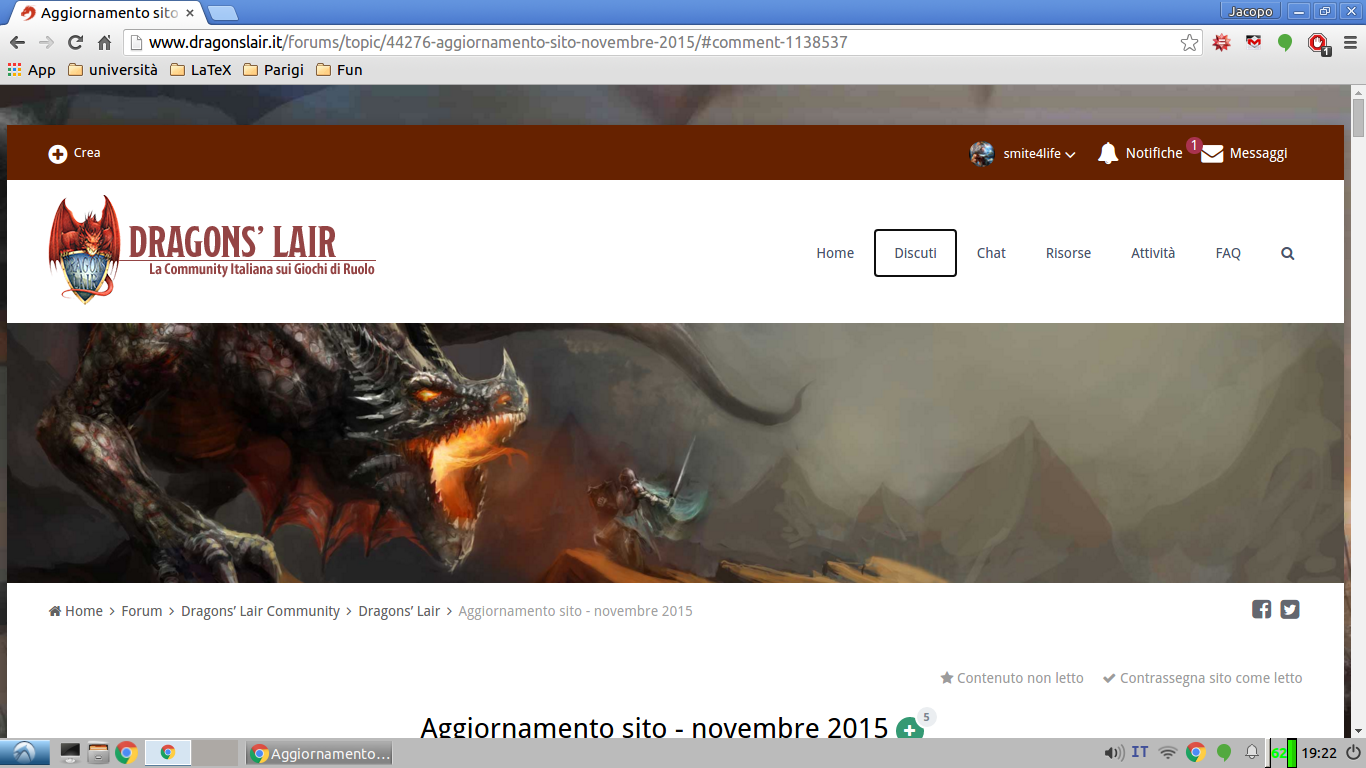Click the green plus follow icon next to title
The width and height of the screenshot is (1366, 768).
pyautogui.click(x=909, y=729)
